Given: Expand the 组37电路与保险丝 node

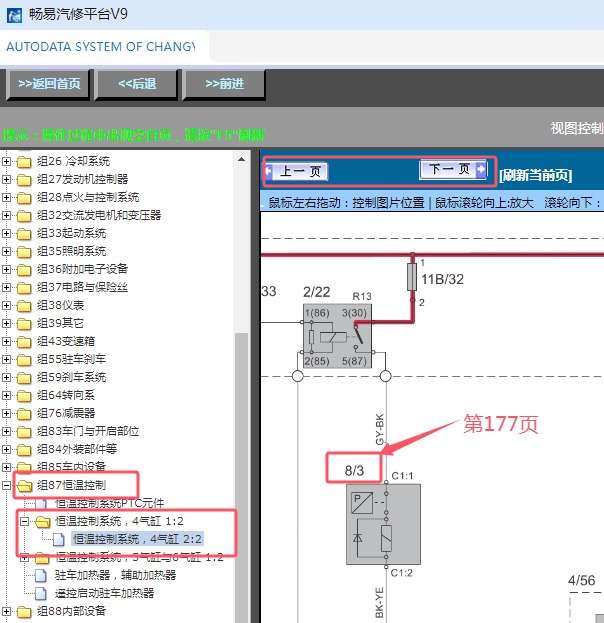Looking at the screenshot, I should (x=6, y=287).
